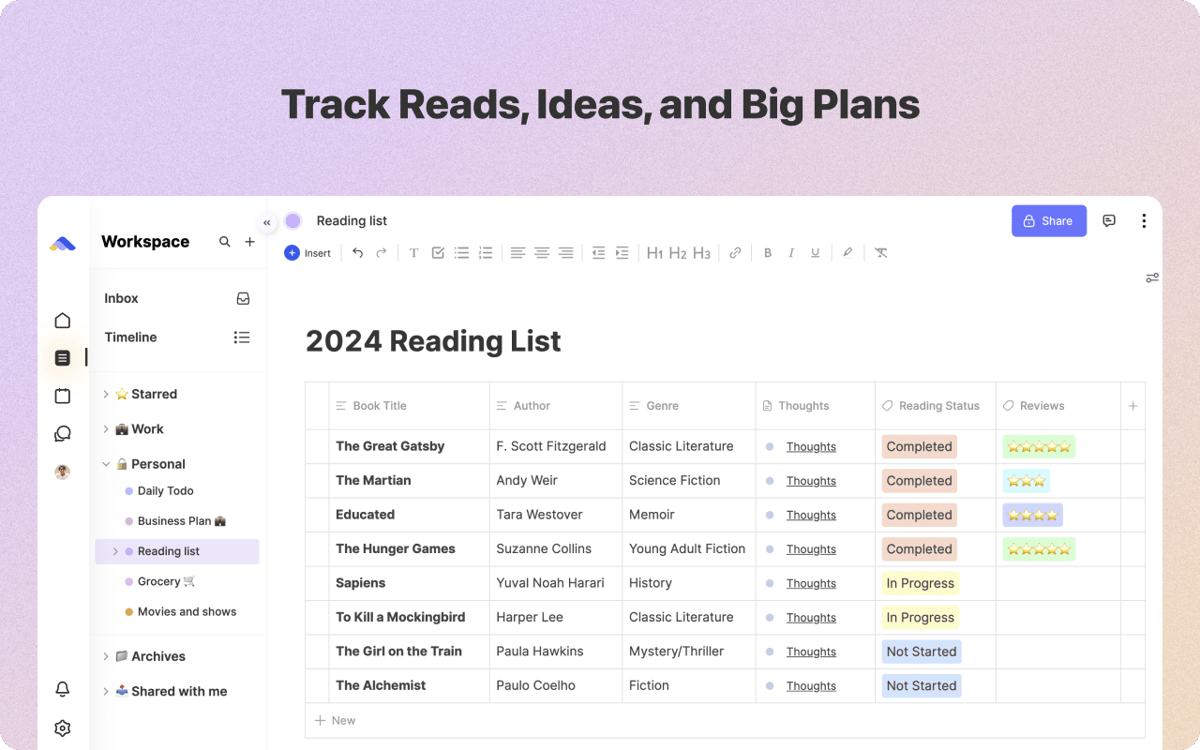Click the Share button

tap(1048, 221)
